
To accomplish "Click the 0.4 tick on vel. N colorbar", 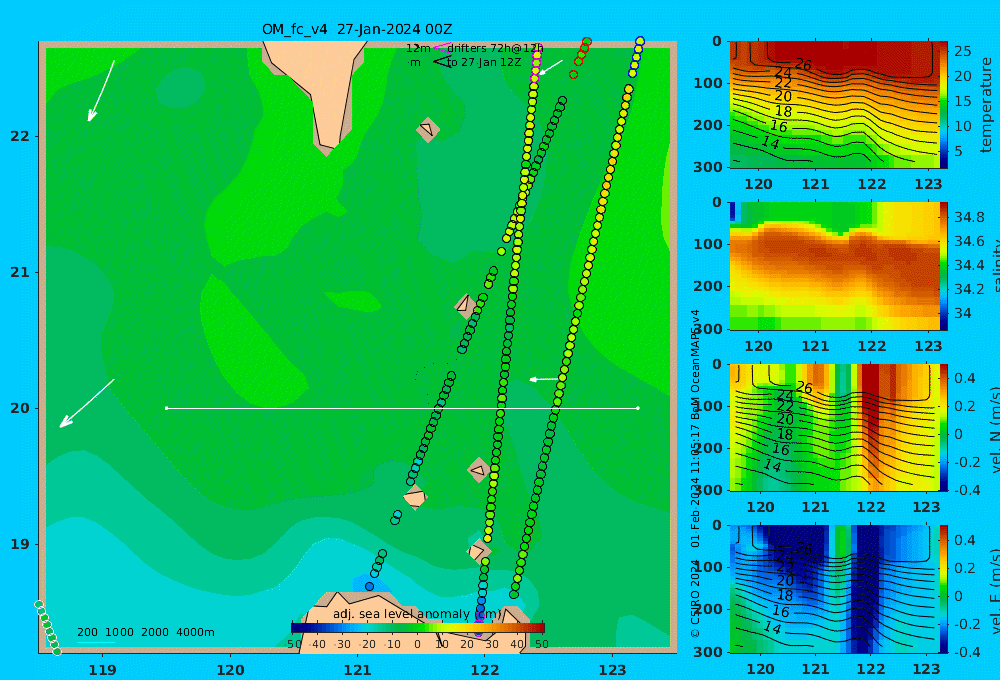I will coord(965,378).
